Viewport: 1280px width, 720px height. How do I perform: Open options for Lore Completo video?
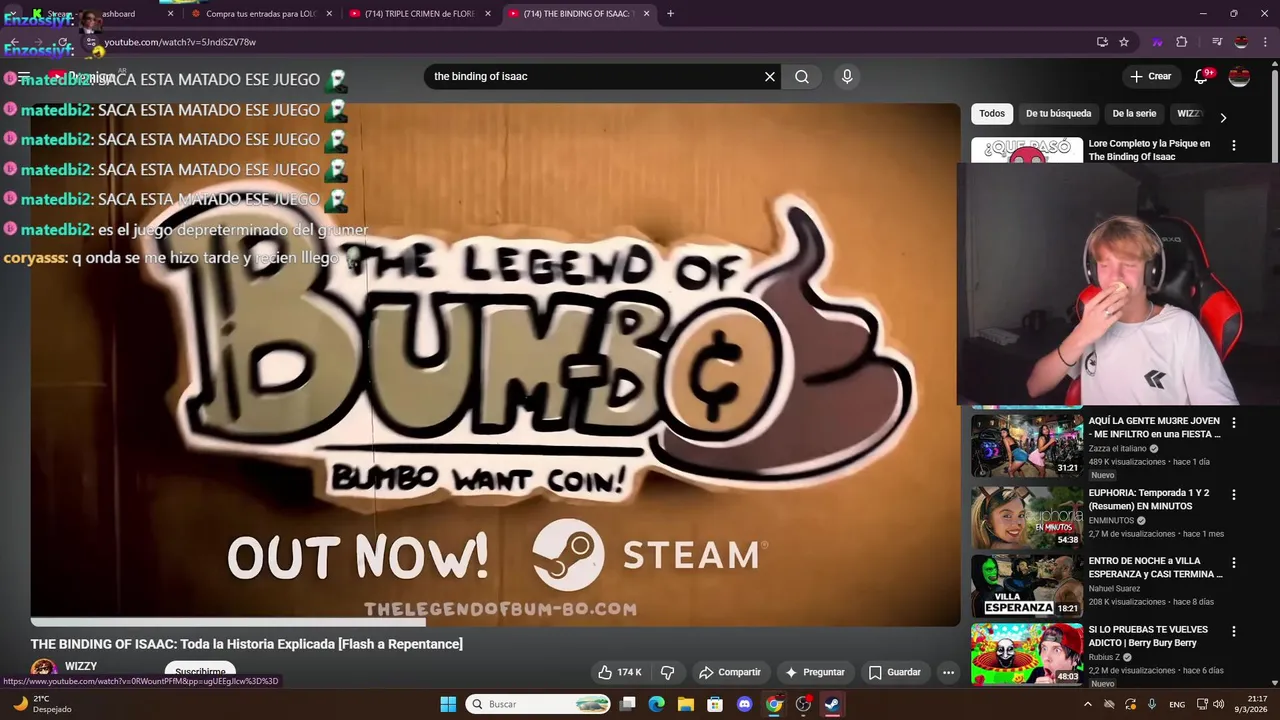click(1233, 145)
